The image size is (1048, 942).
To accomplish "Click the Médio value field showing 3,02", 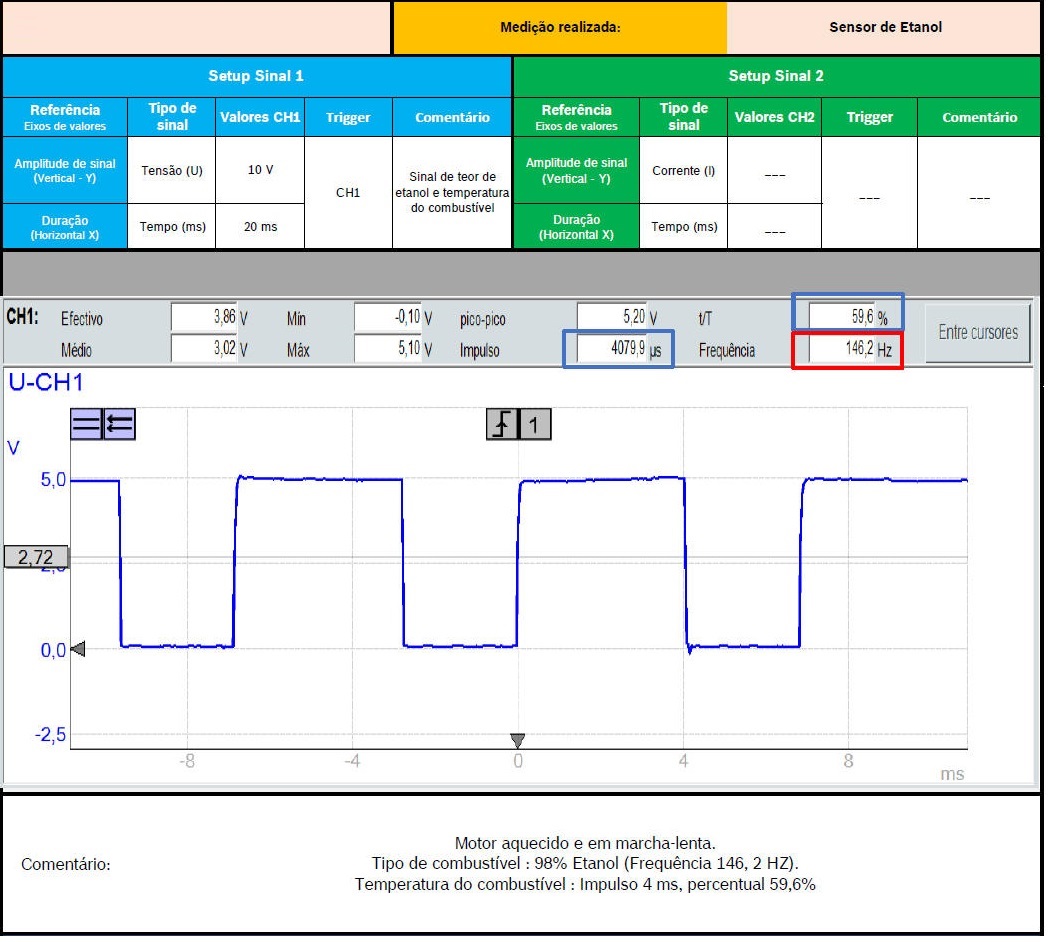I will tap(204, 351).
